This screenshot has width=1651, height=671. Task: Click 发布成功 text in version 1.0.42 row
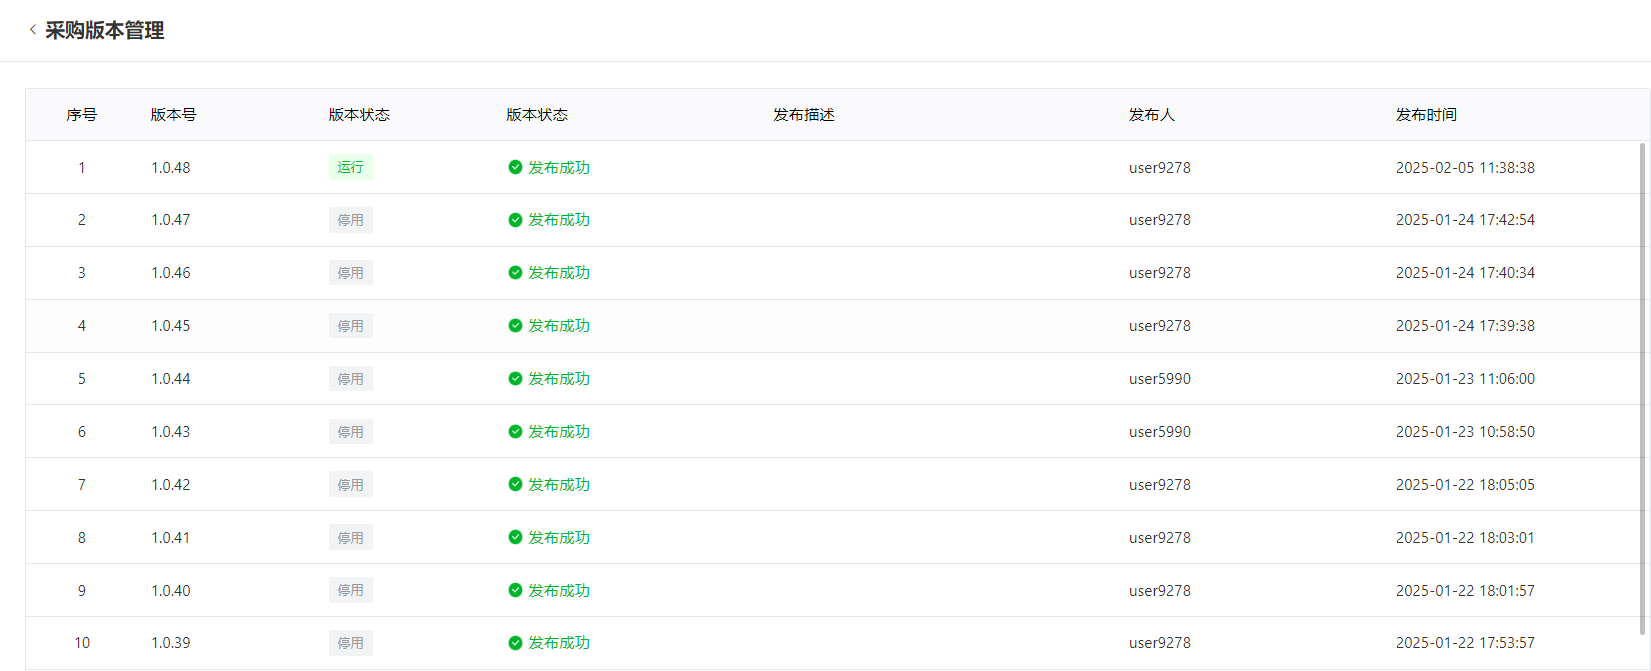(x=559, y=485)
